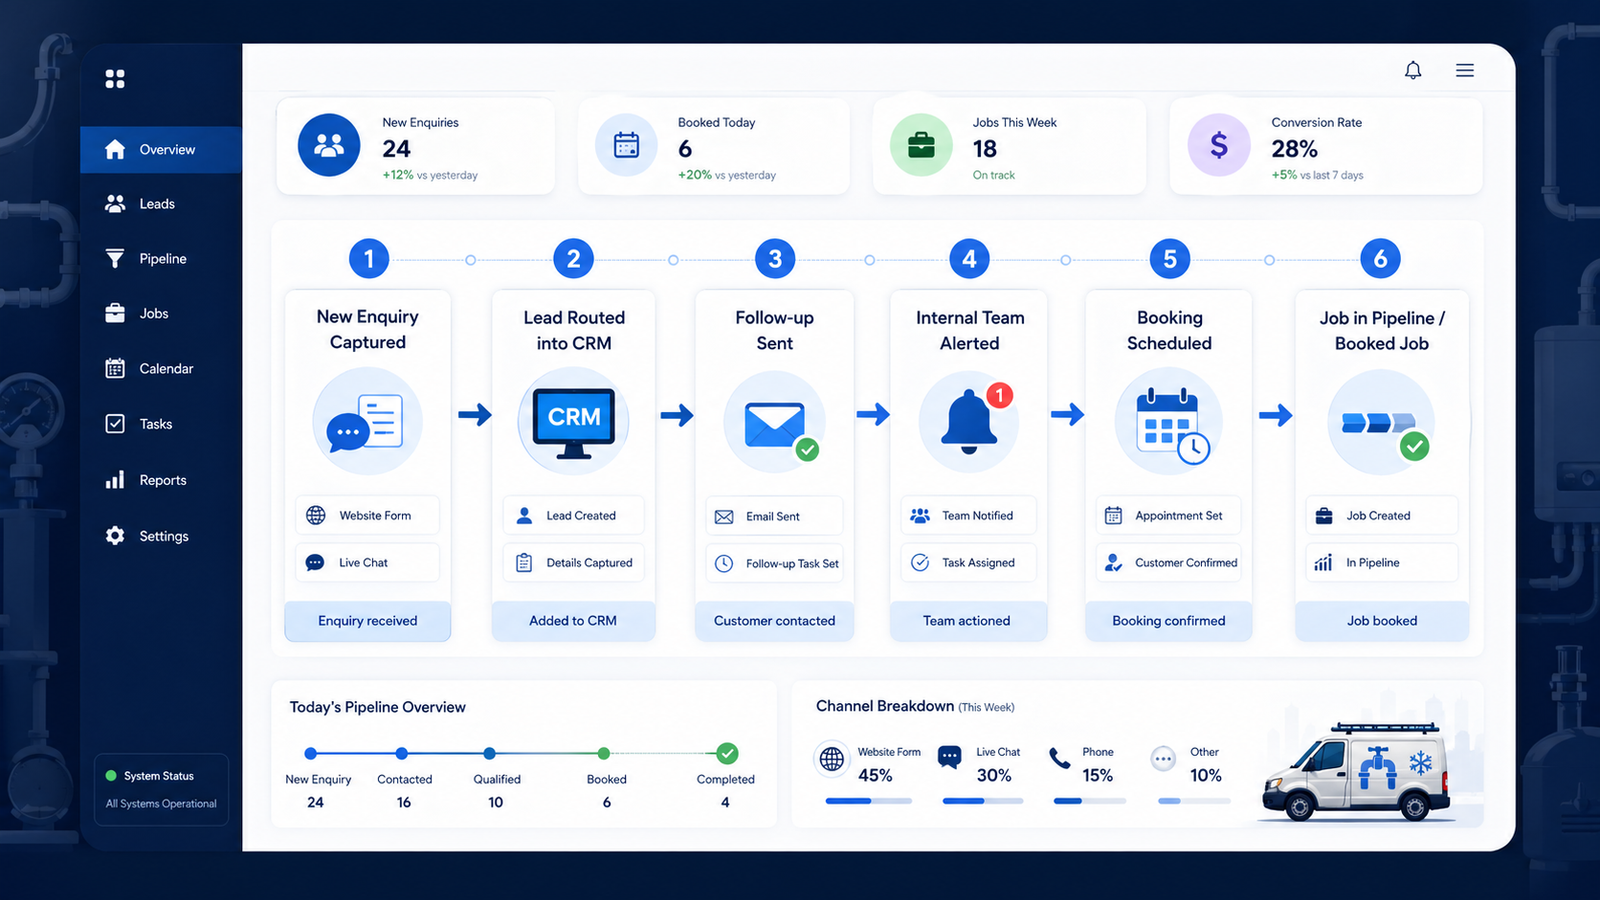This screenshot has height=900, width=1600.
Task: Open the notifications bell icon
Action: pyautogui.click(x=1413, y=70)
